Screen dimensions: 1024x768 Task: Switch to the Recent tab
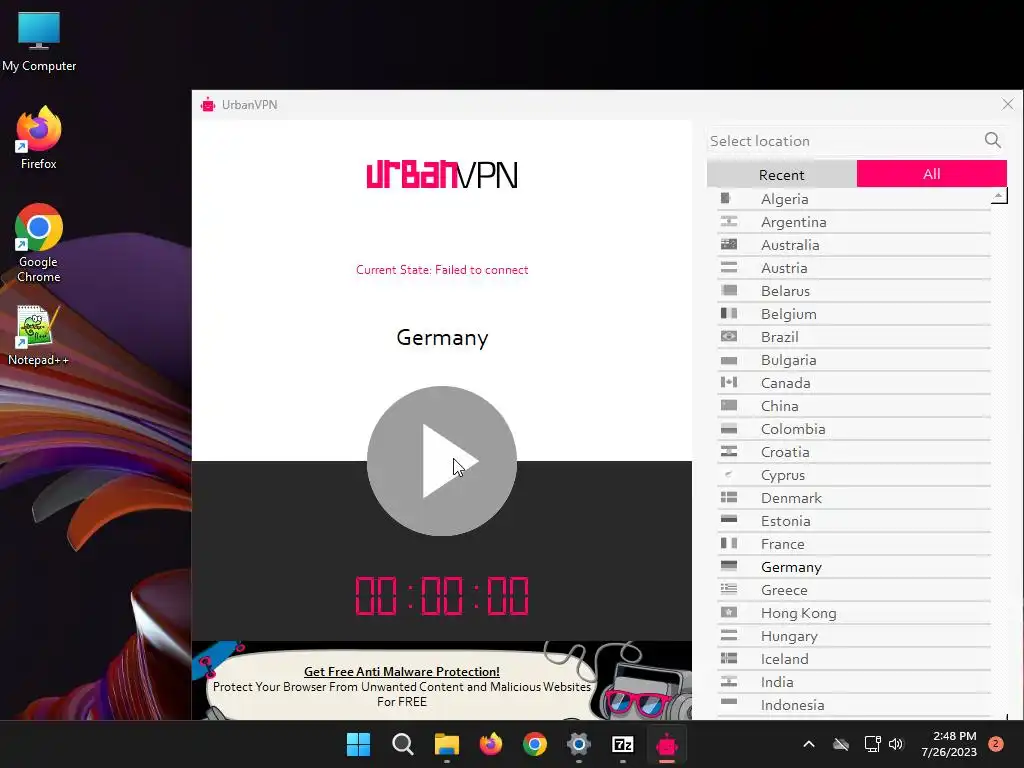(x=781, y=174)
